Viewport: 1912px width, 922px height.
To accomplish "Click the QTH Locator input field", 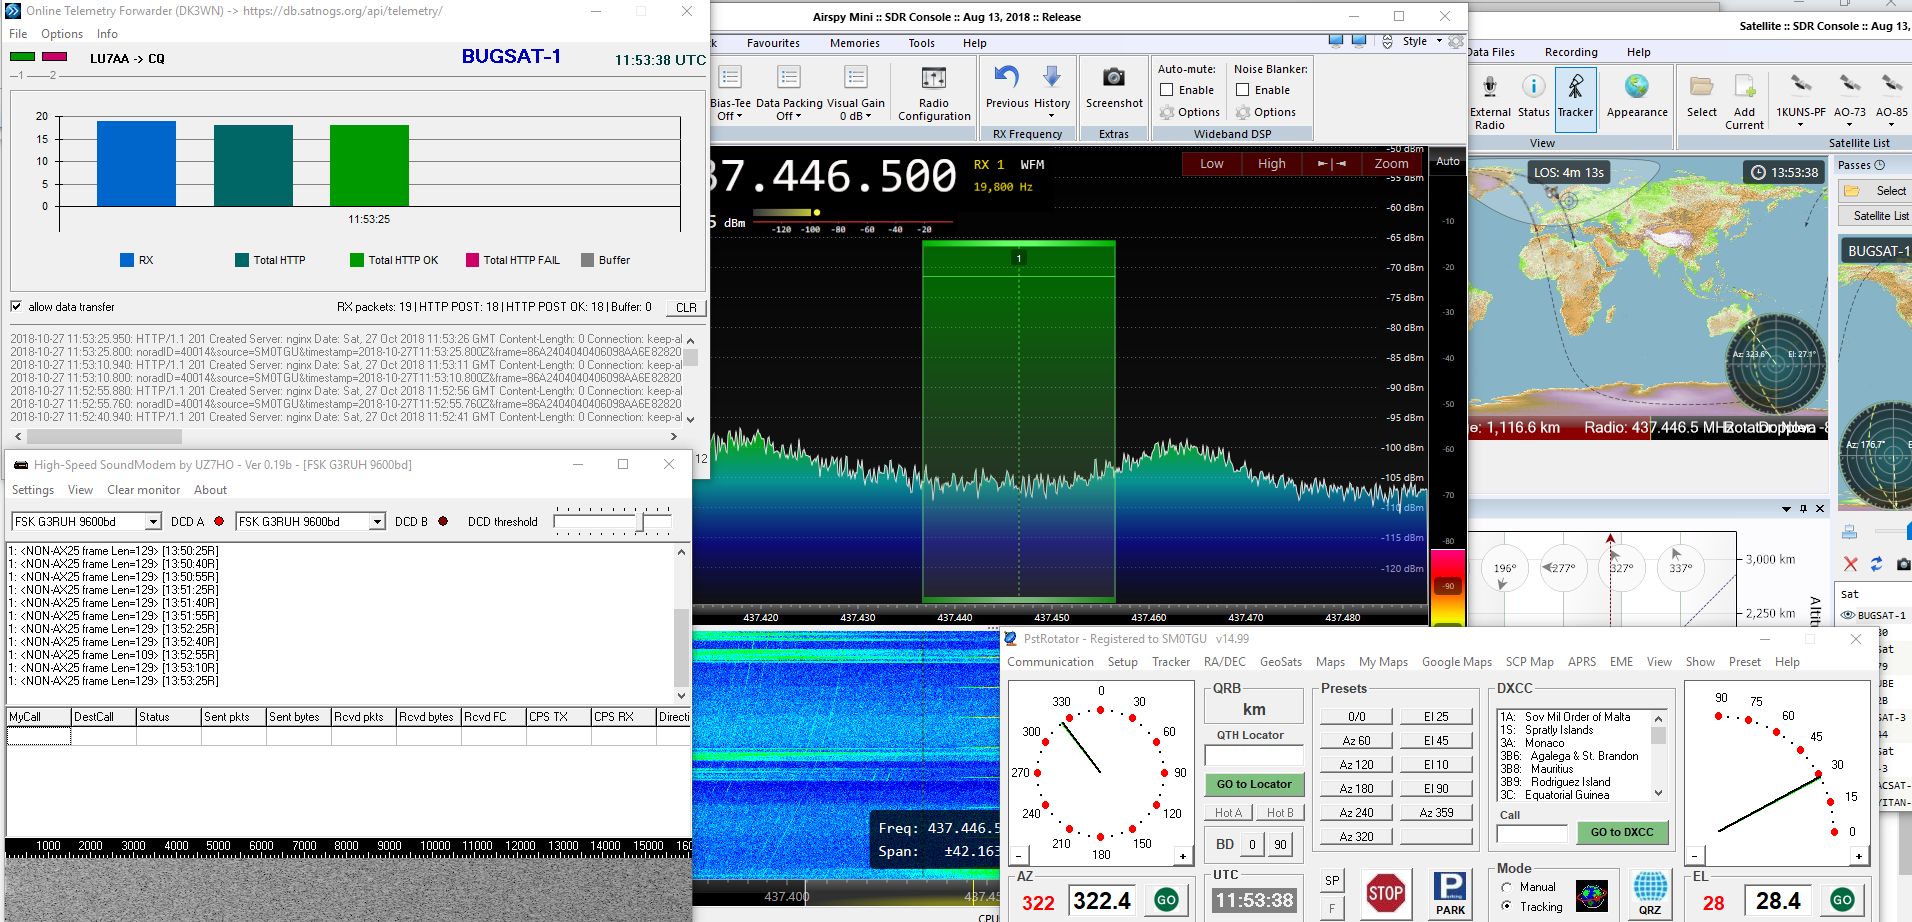I will [1253, 756].
